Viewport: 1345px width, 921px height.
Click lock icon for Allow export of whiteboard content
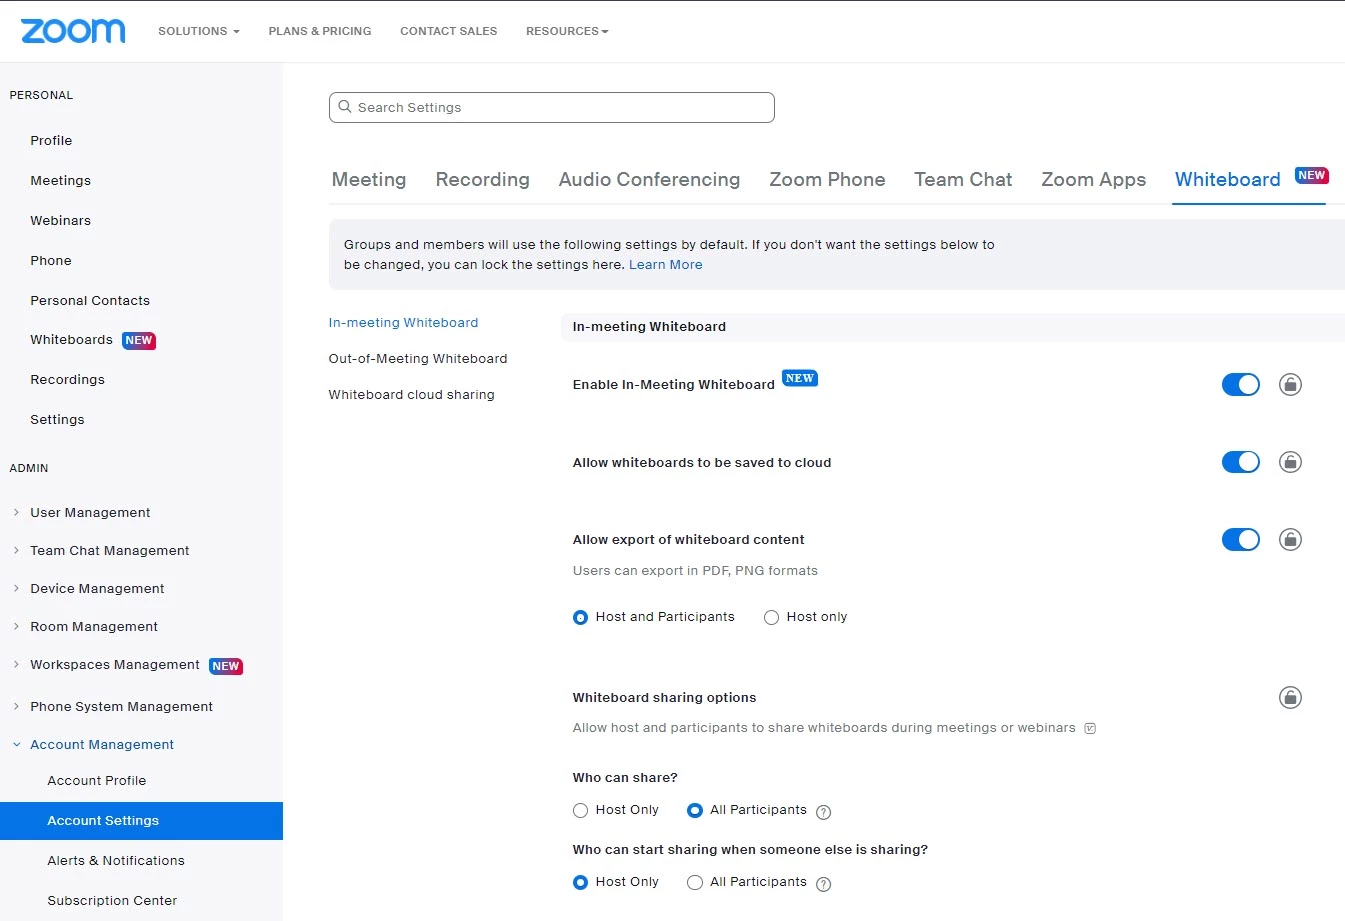(x=1290, y=540)
